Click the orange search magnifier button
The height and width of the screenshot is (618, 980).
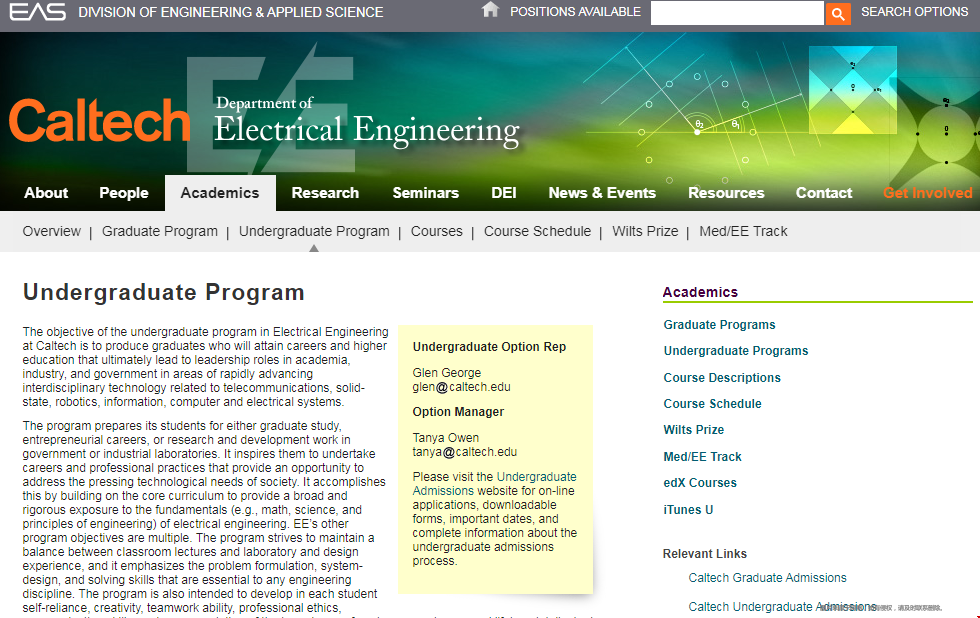click(838, 13)
